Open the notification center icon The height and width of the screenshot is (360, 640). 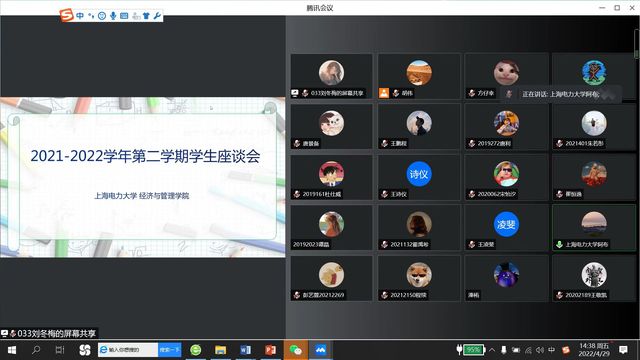tap(623, 350)
